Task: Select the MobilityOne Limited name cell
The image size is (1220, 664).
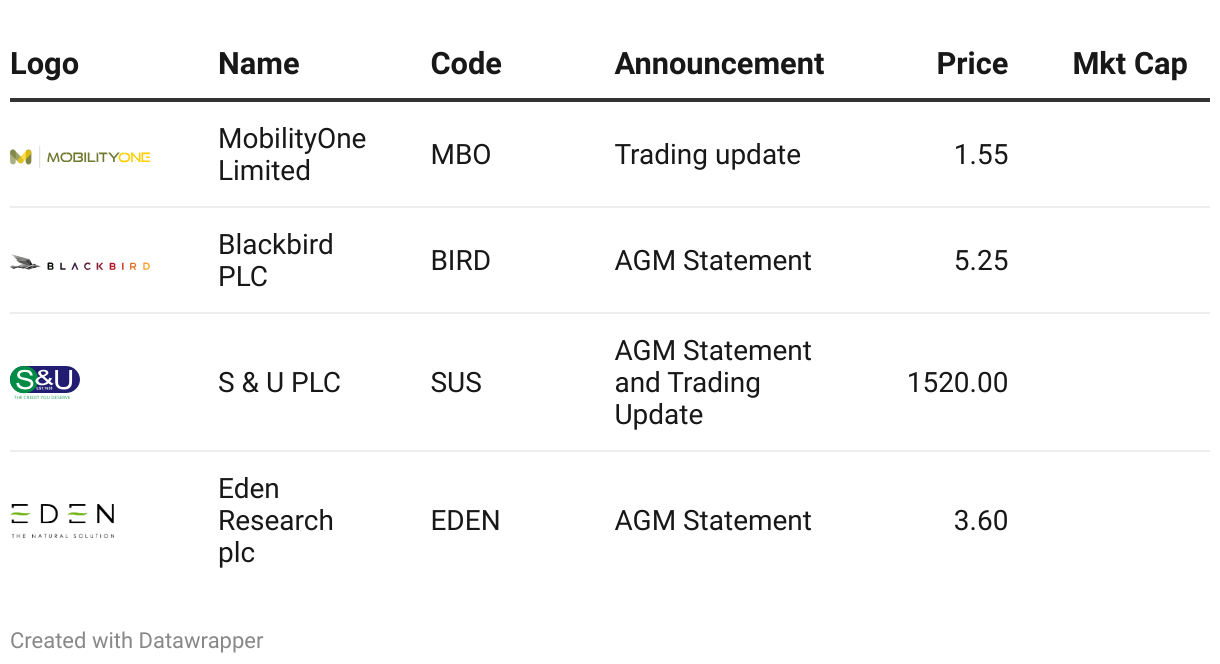Action: (x=292, y=154)
